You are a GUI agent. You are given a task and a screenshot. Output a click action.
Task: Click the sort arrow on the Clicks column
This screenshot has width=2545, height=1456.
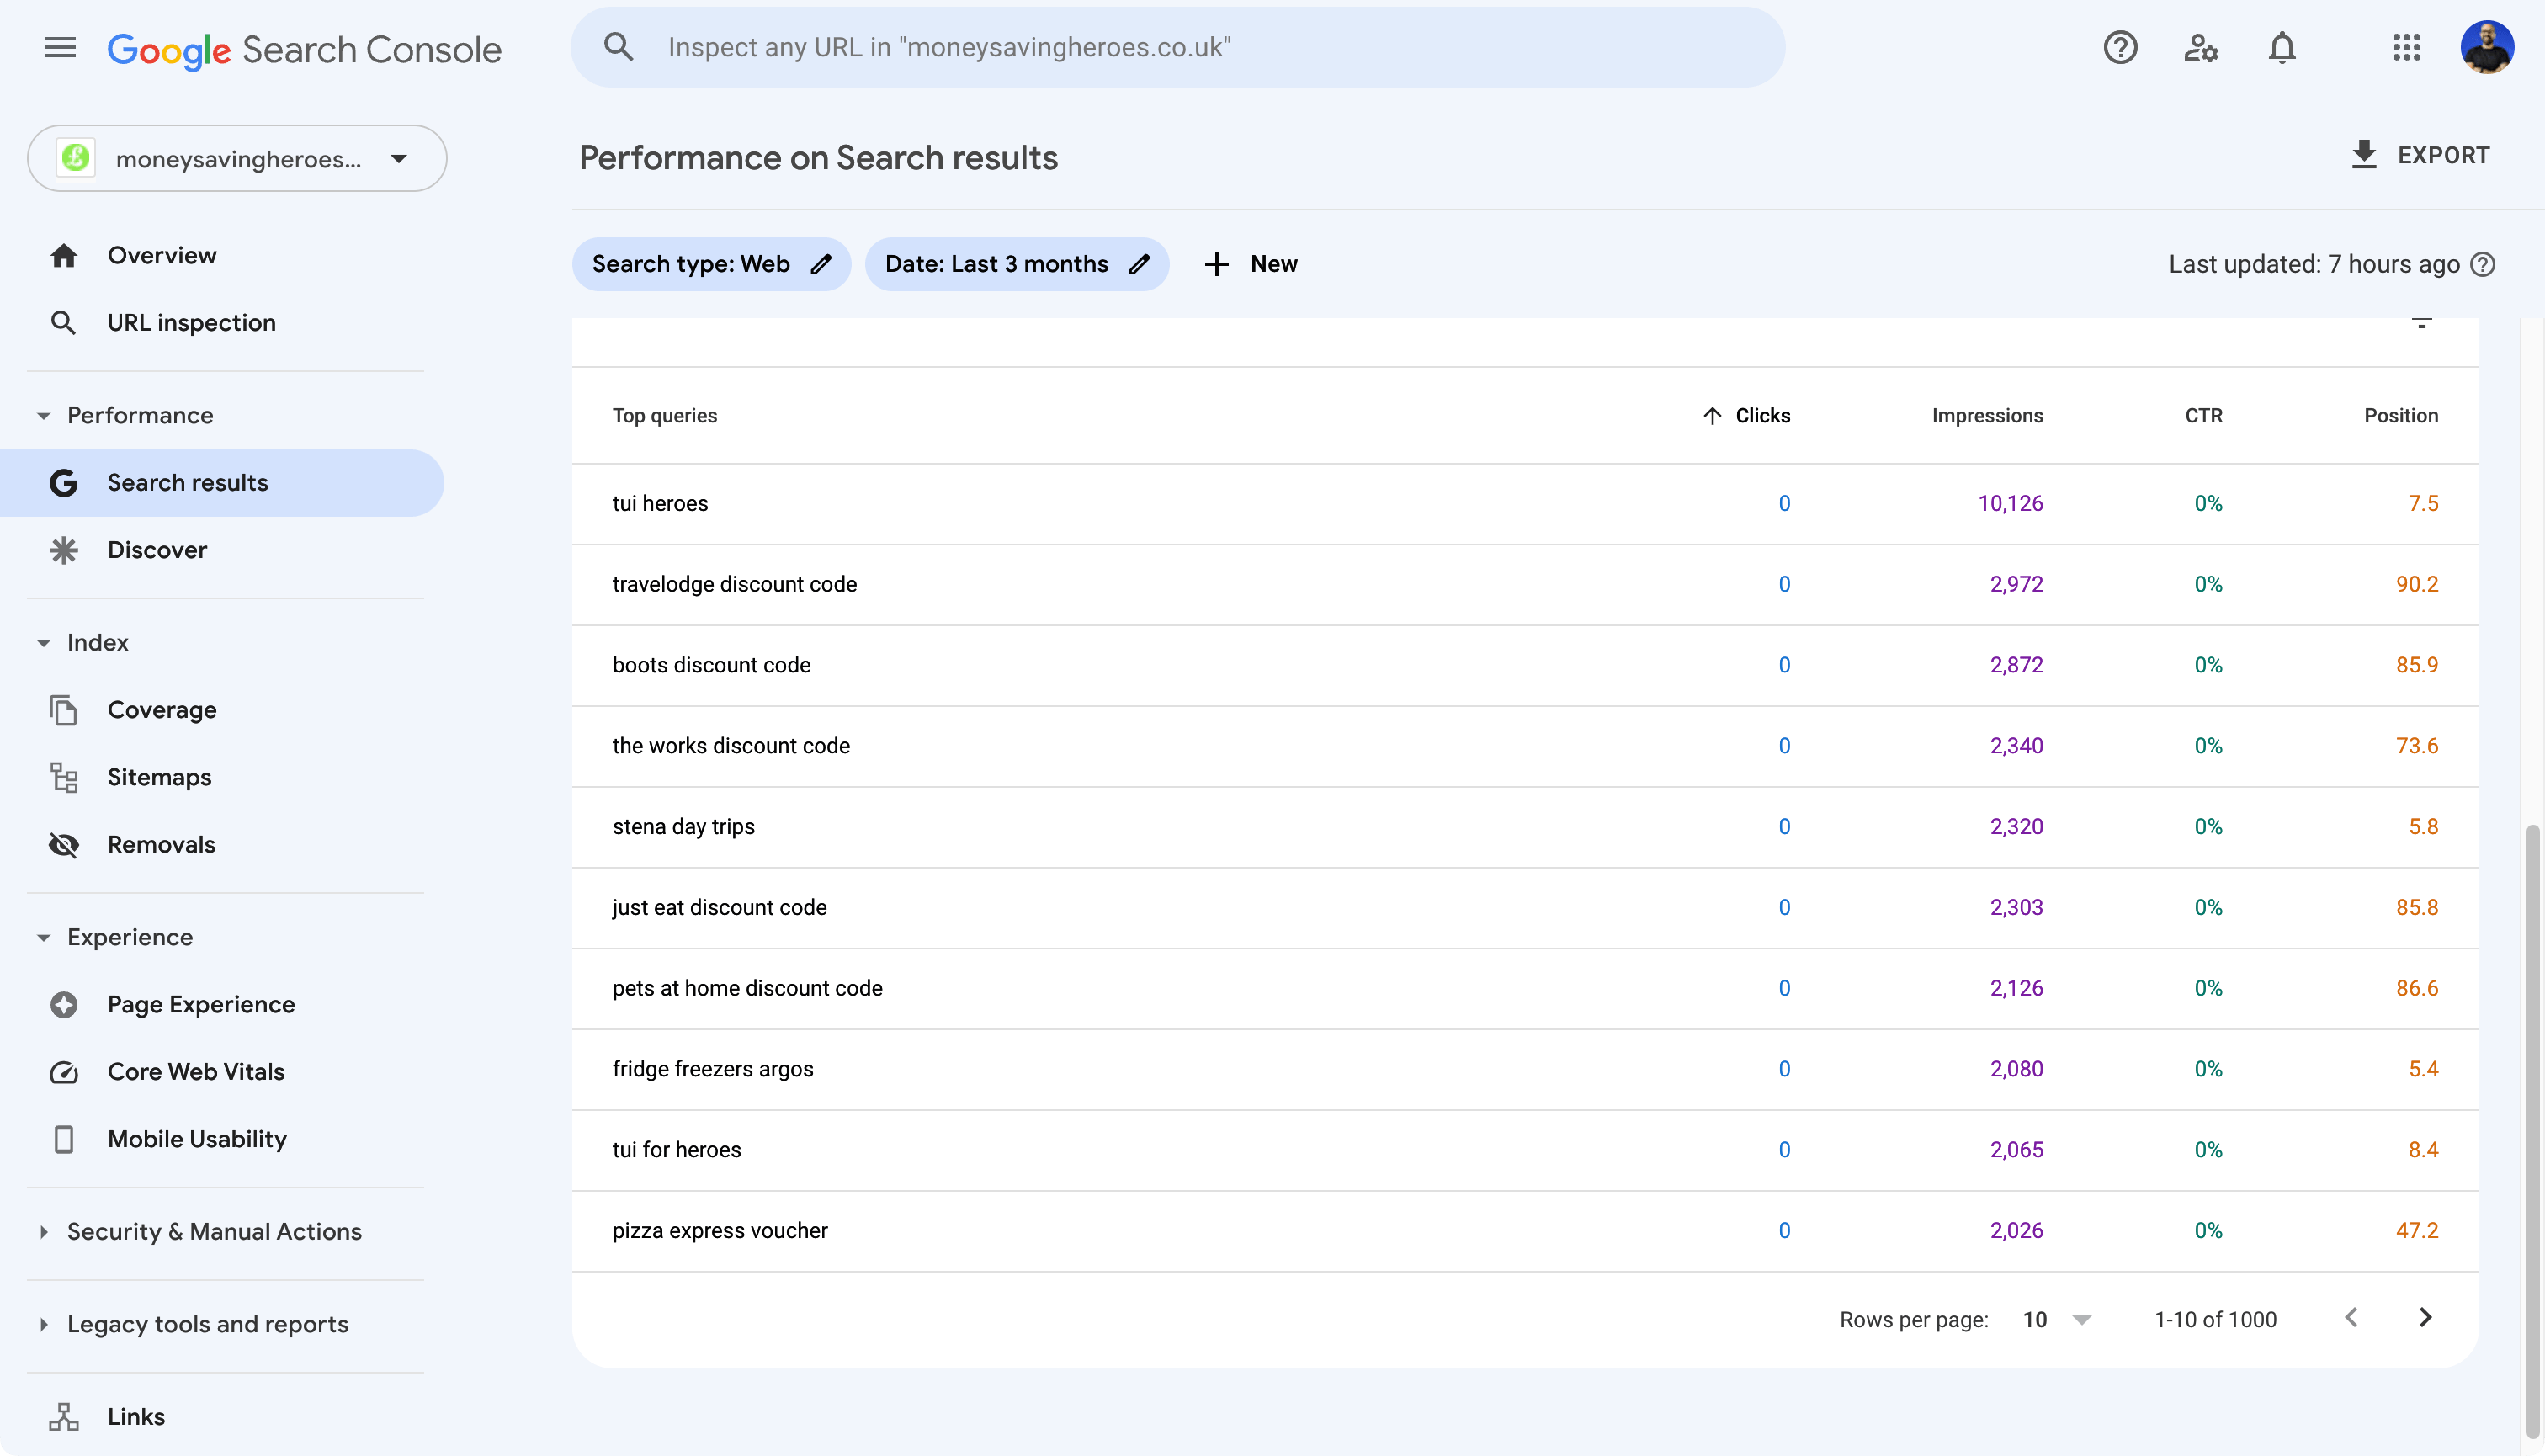(x=1712, y=415)
